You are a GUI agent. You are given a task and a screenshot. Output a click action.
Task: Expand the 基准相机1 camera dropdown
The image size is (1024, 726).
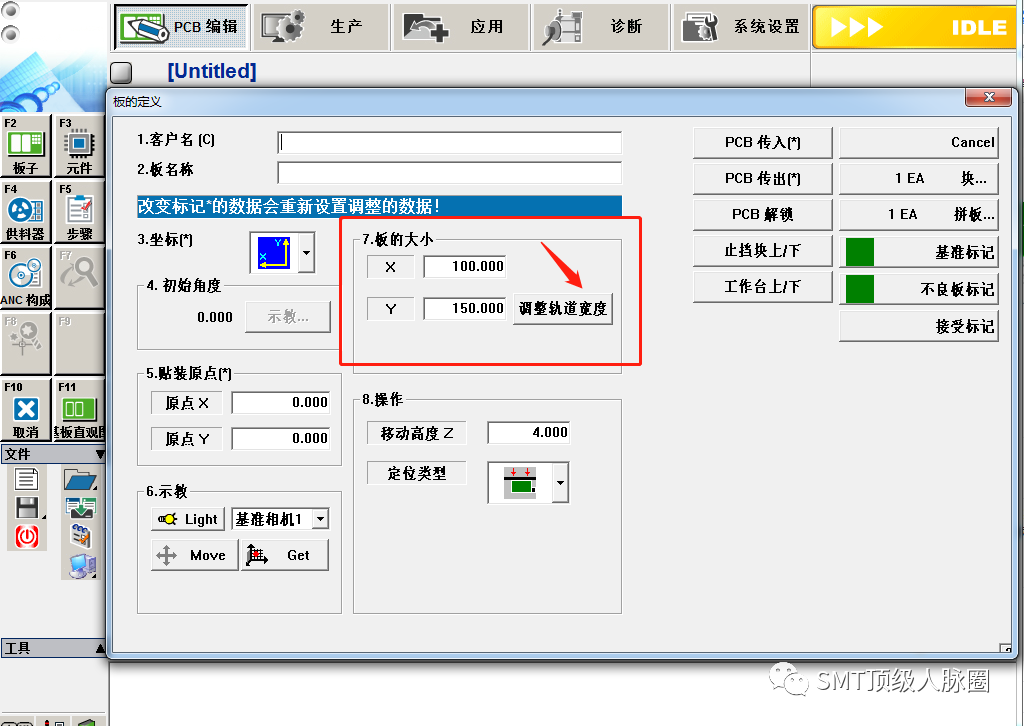(320, 519)
